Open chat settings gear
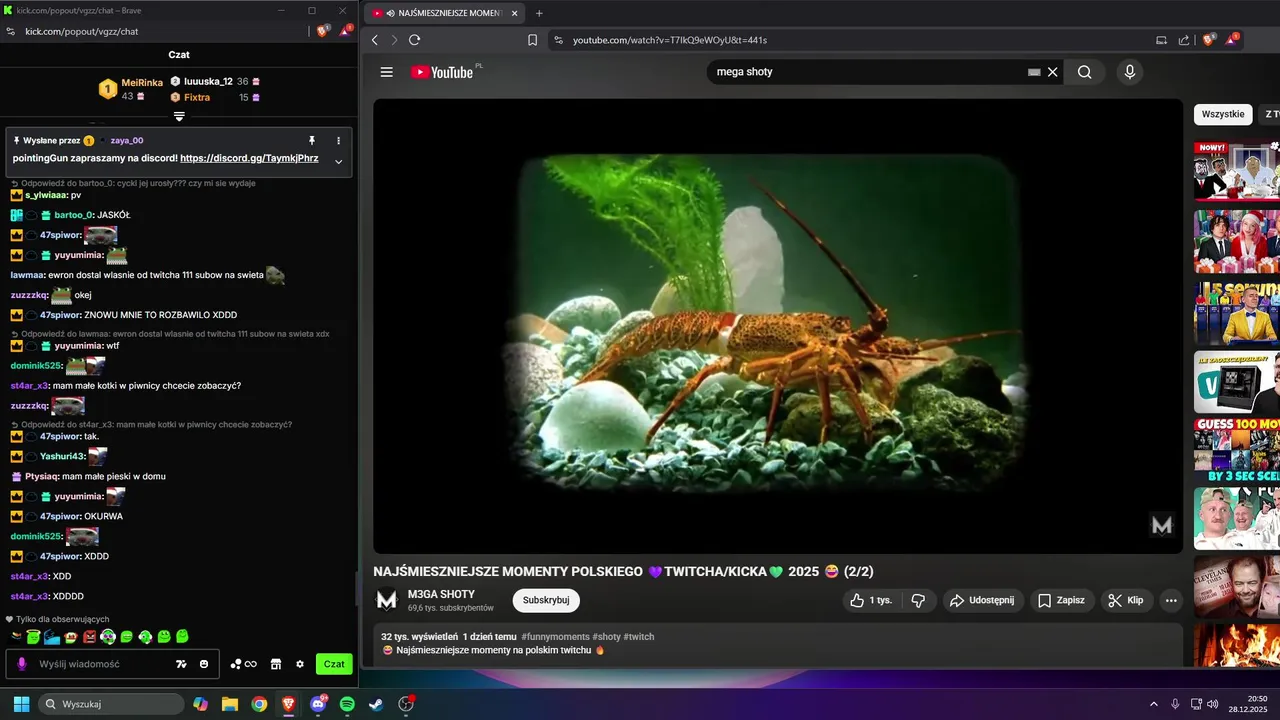 point(299,664)
